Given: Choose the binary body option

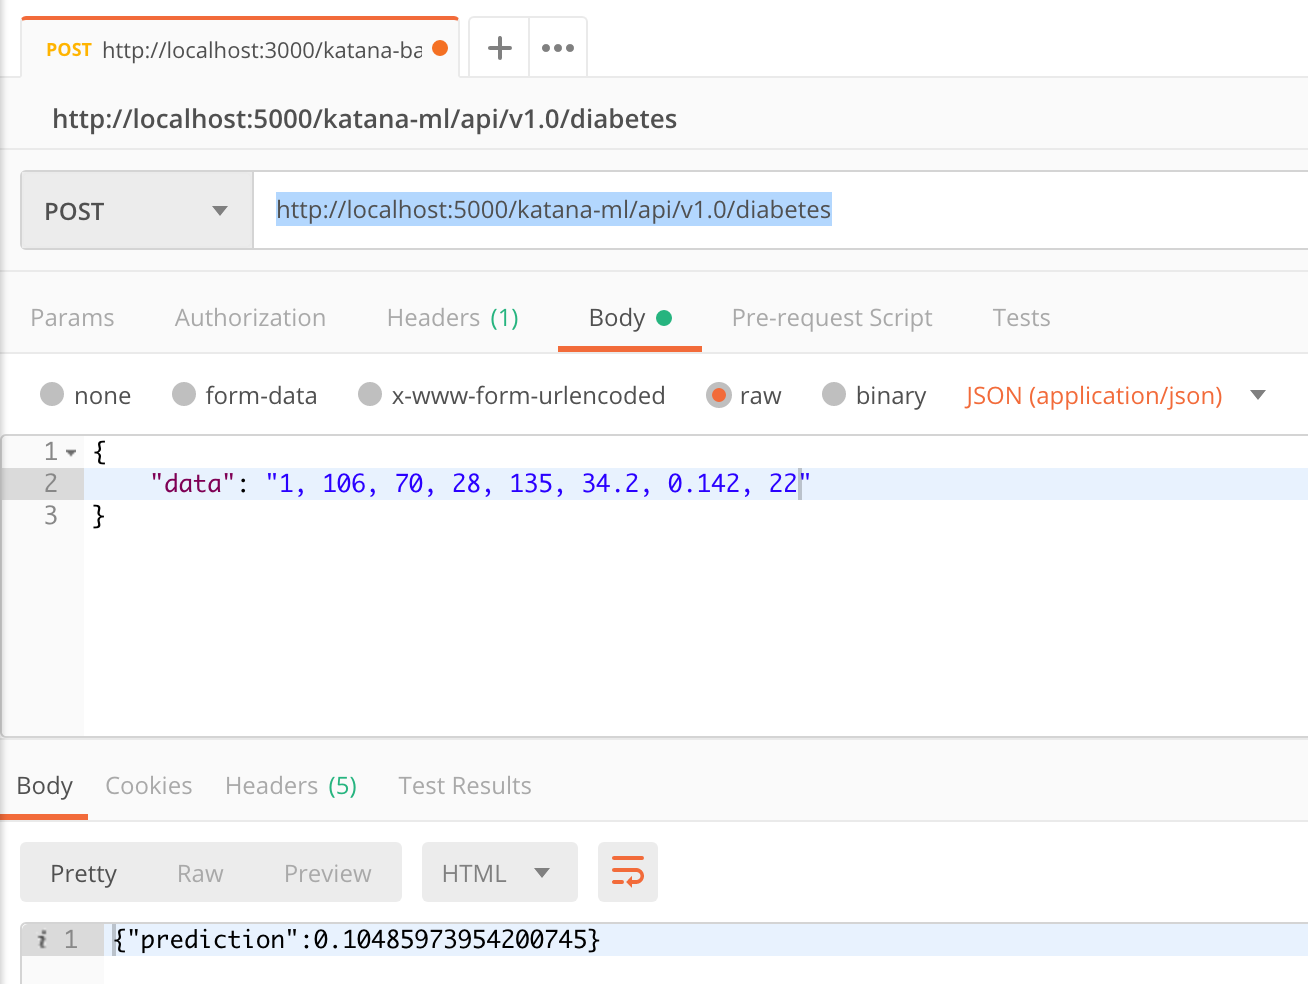Looking at the screenshot, I should click(x=834, y=395).
